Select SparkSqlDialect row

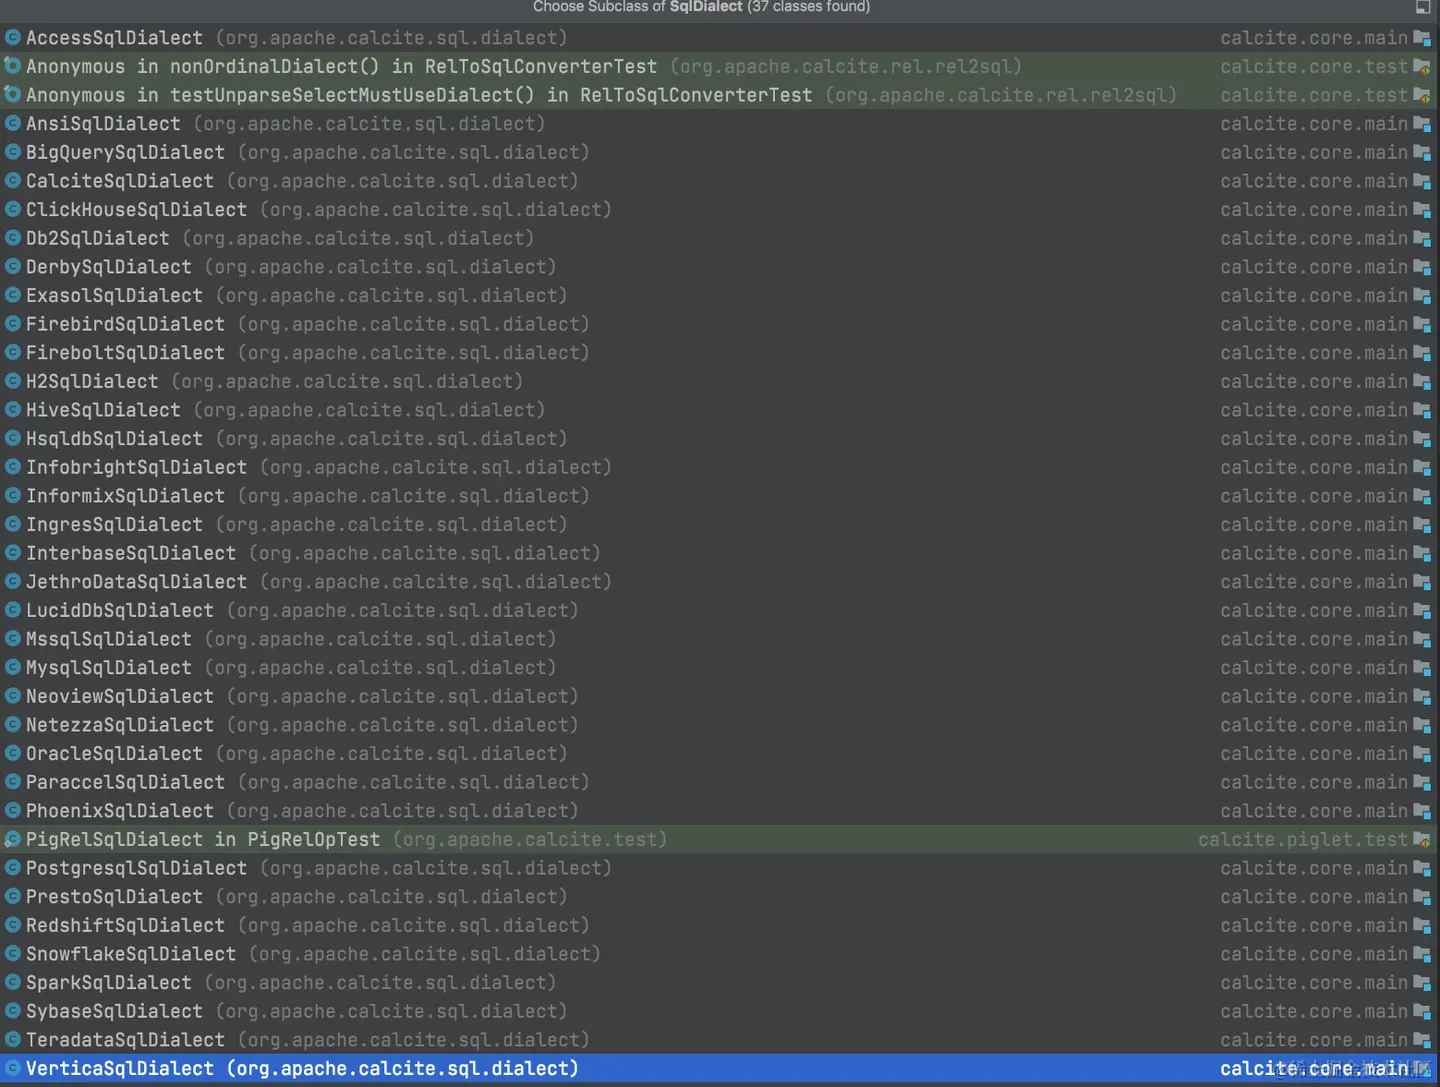tap(718, 984)
